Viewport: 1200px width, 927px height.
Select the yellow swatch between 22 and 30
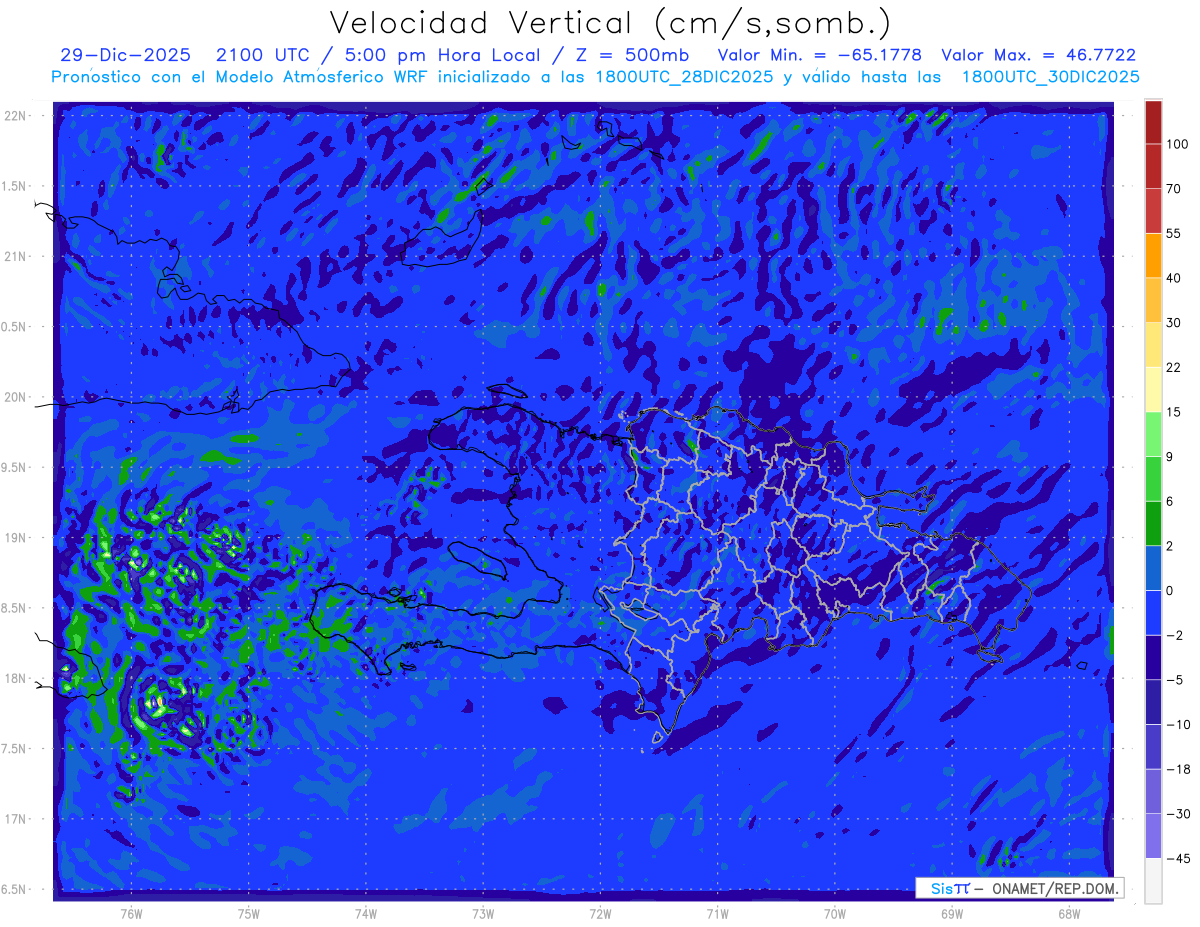click(x=1153, y=344)
